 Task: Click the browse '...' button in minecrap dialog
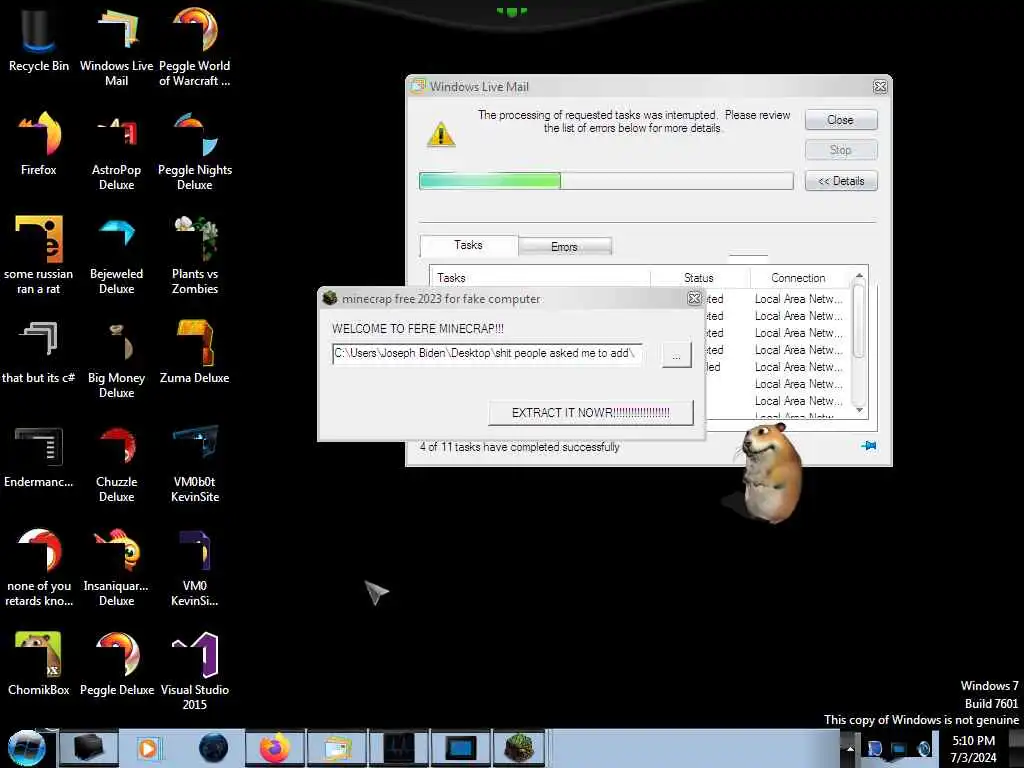pos(677,356)
